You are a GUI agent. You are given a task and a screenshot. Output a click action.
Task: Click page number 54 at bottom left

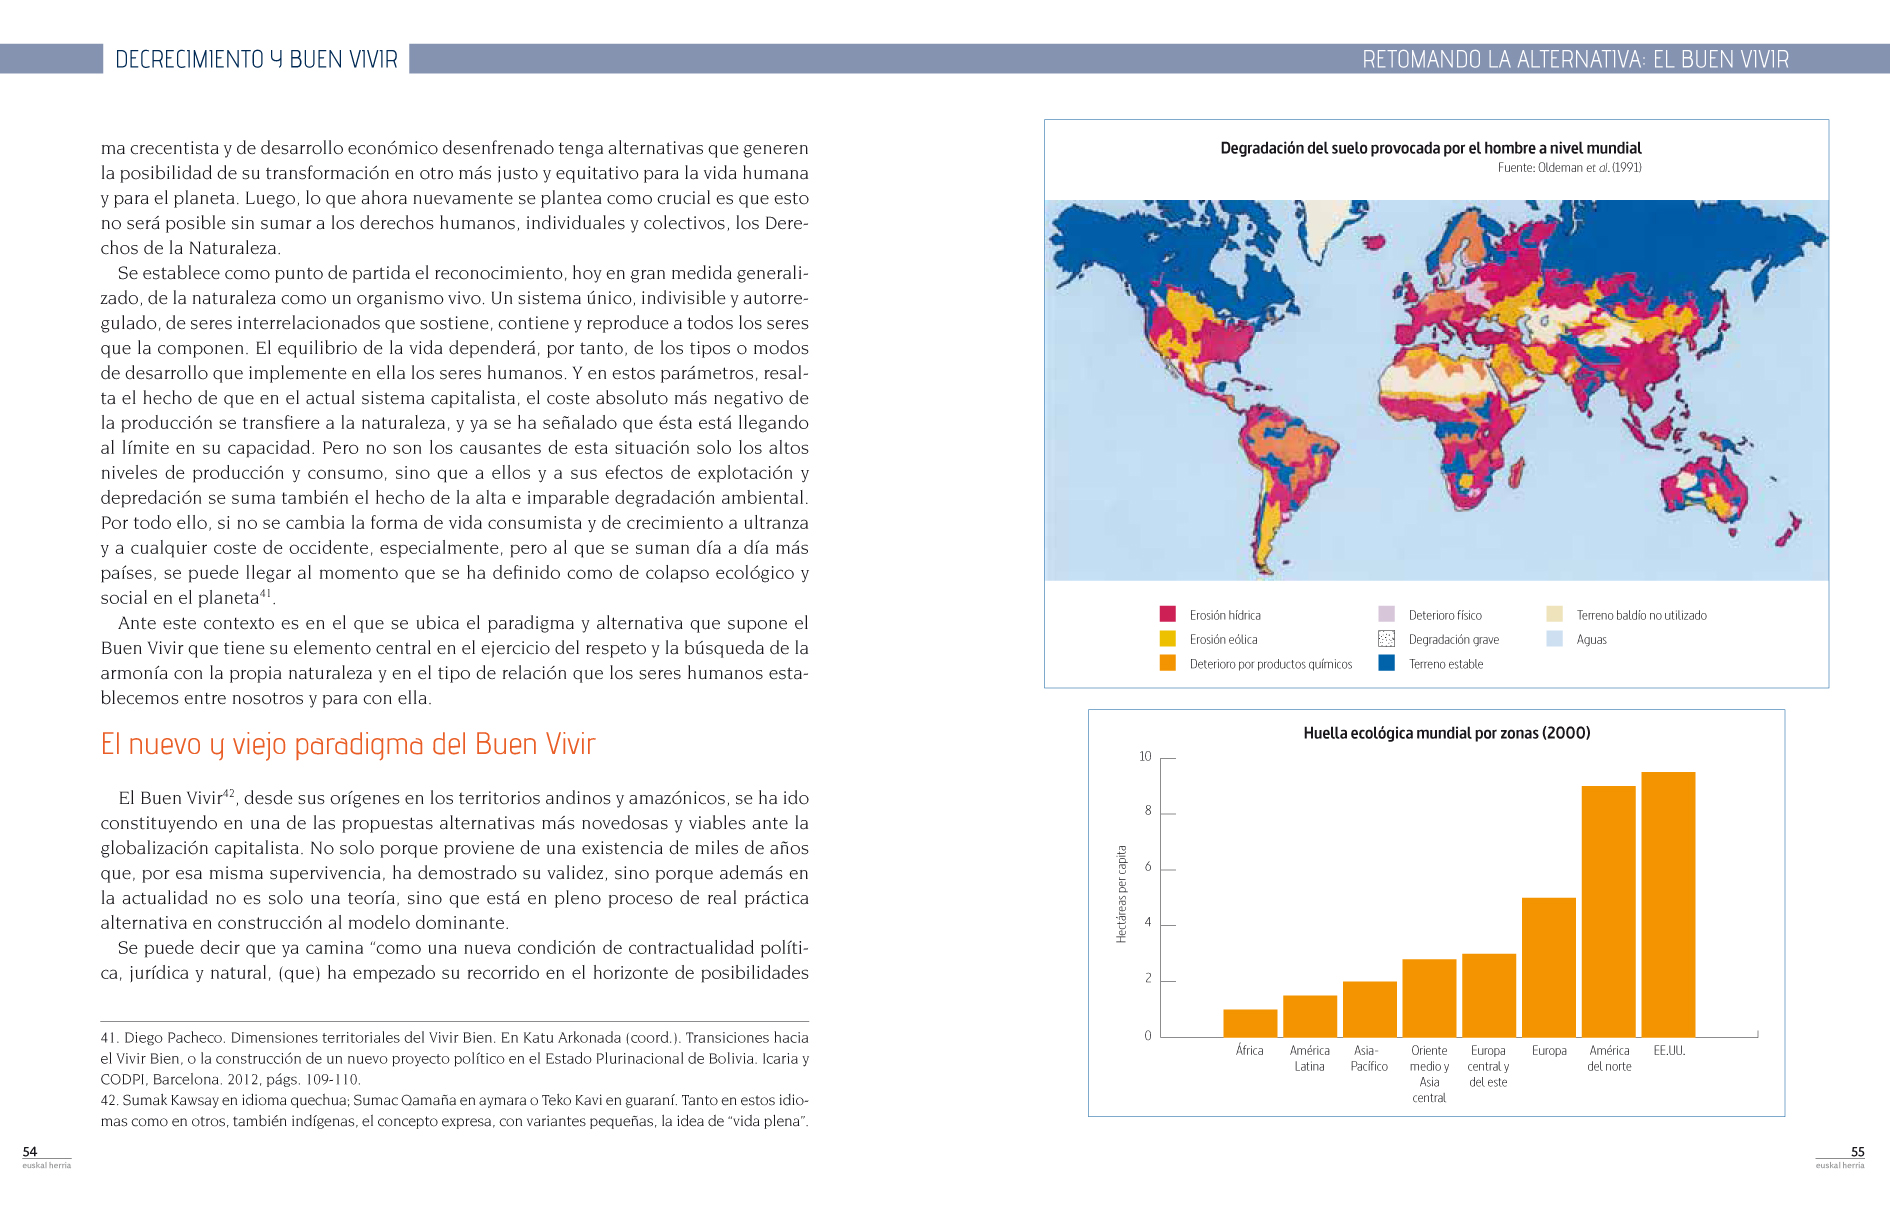[x=30, y=1151]
